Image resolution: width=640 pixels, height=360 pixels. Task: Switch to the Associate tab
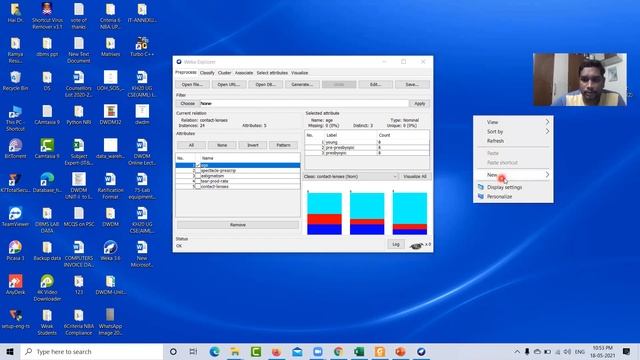[x=244, y=73]
